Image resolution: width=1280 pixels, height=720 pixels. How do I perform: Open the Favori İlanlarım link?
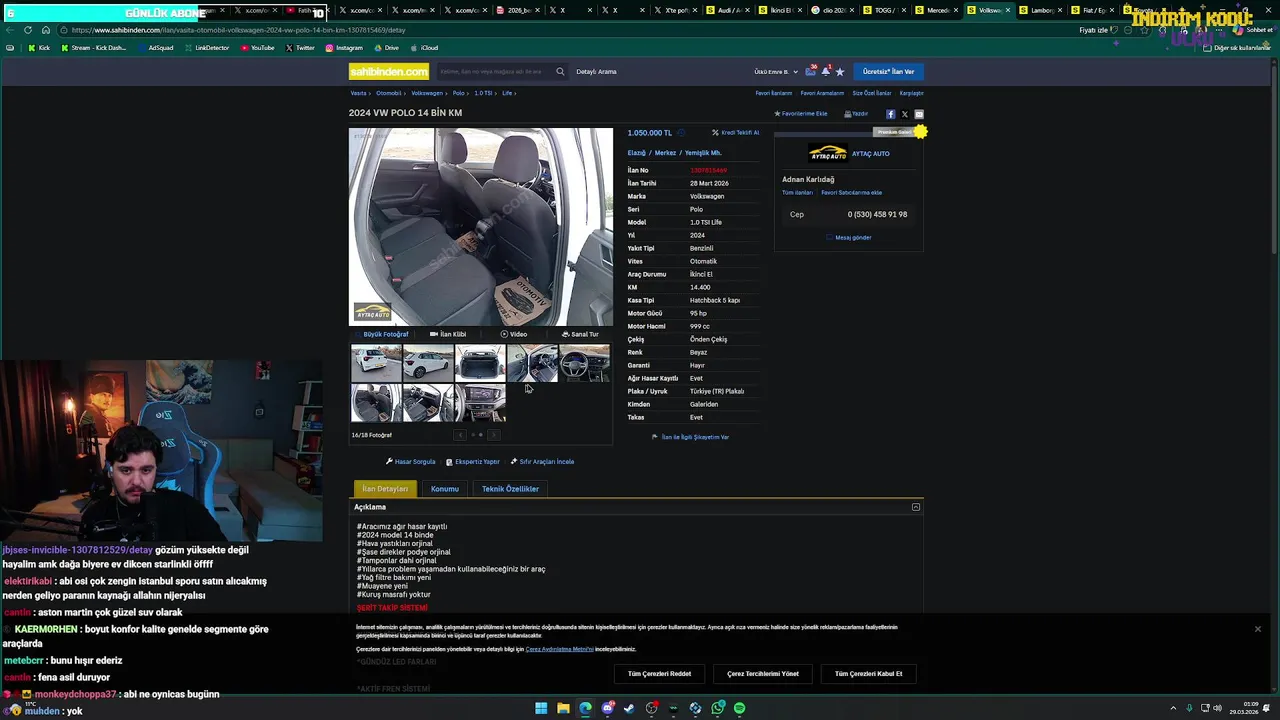774,93
